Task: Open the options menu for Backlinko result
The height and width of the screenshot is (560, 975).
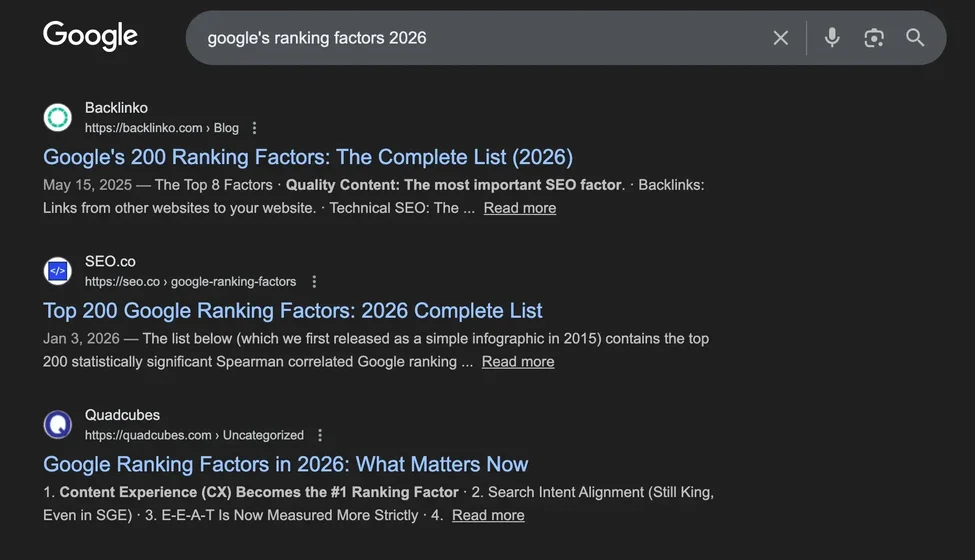Action: coord(254,128)
